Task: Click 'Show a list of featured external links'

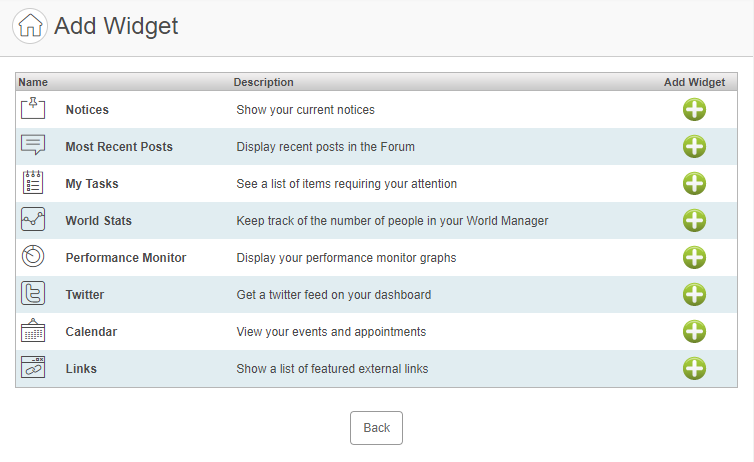Action: [332, 369]
